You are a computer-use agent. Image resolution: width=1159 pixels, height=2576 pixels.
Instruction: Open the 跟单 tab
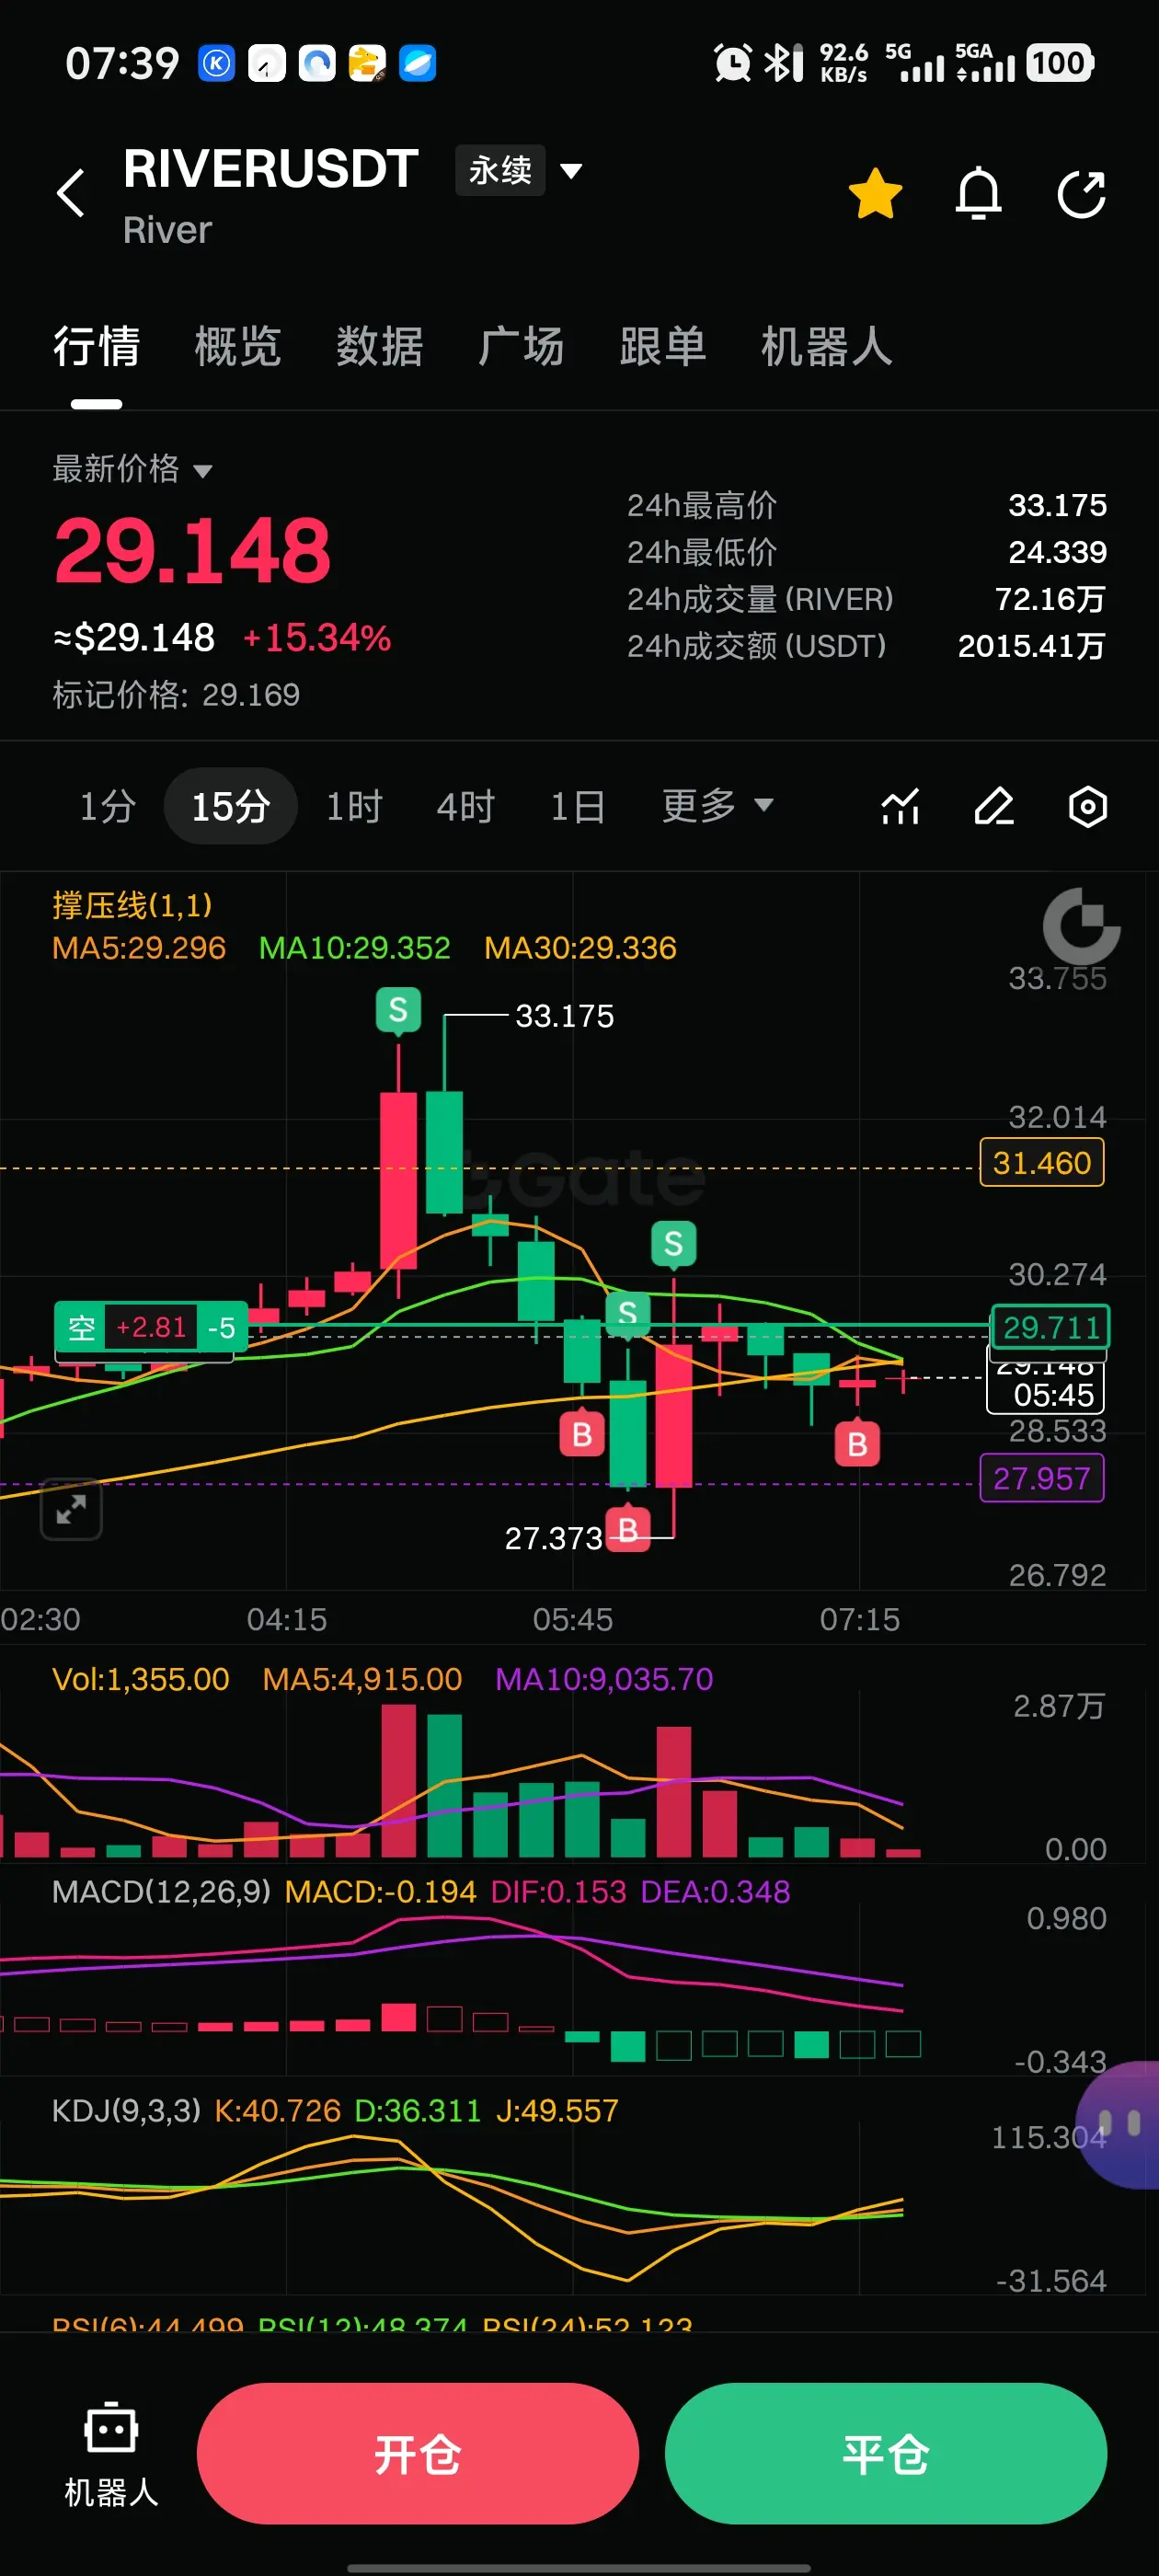[x=663, y=347]
